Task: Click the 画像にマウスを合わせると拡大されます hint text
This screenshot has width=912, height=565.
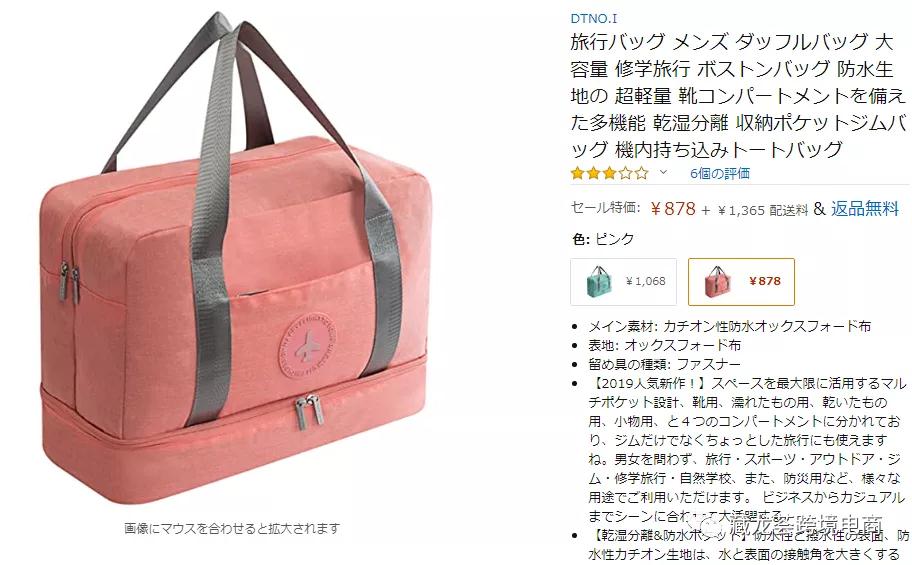Action: coord(232,528)
